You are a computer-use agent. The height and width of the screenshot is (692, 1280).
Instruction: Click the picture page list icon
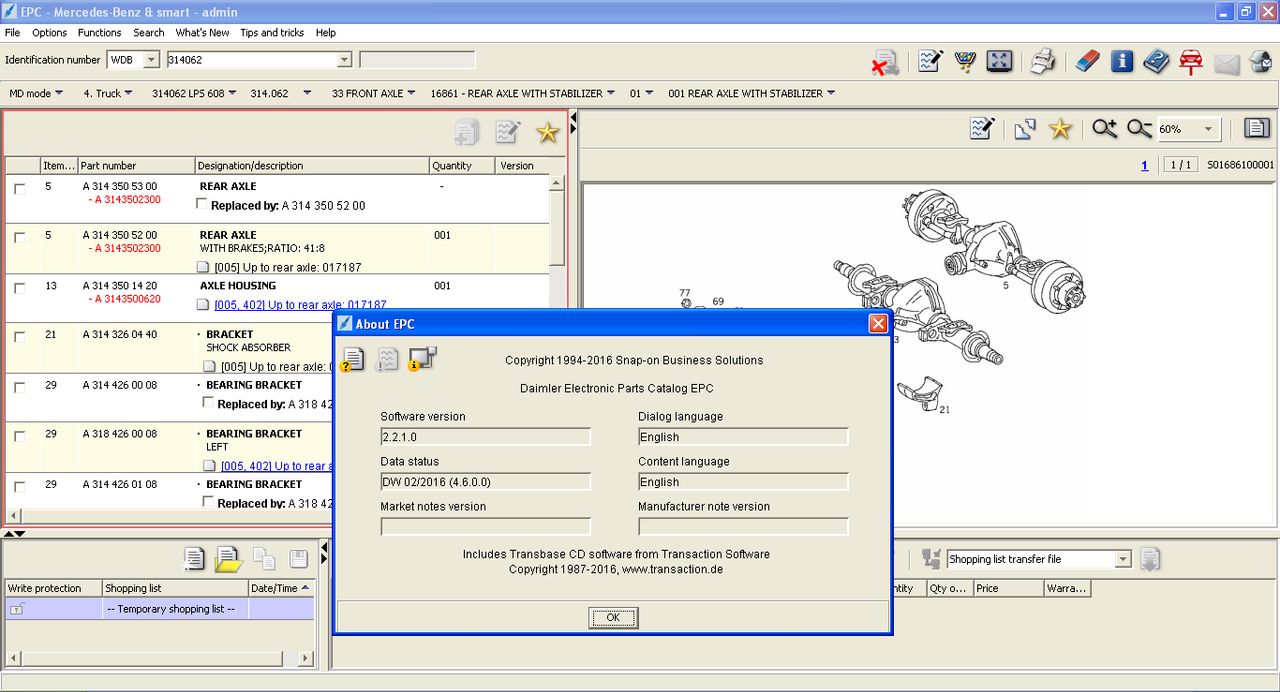[1257, 128]
